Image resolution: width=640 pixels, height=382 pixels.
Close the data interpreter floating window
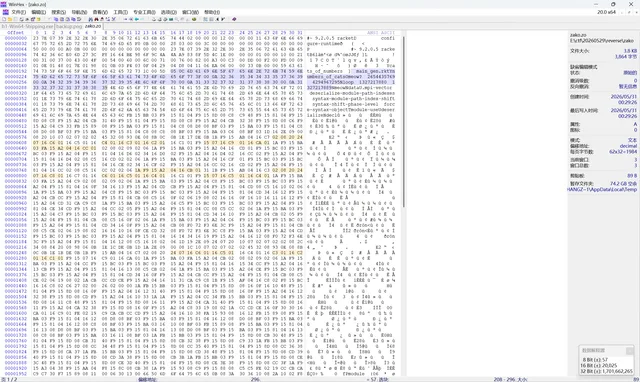tap(630, 351)
